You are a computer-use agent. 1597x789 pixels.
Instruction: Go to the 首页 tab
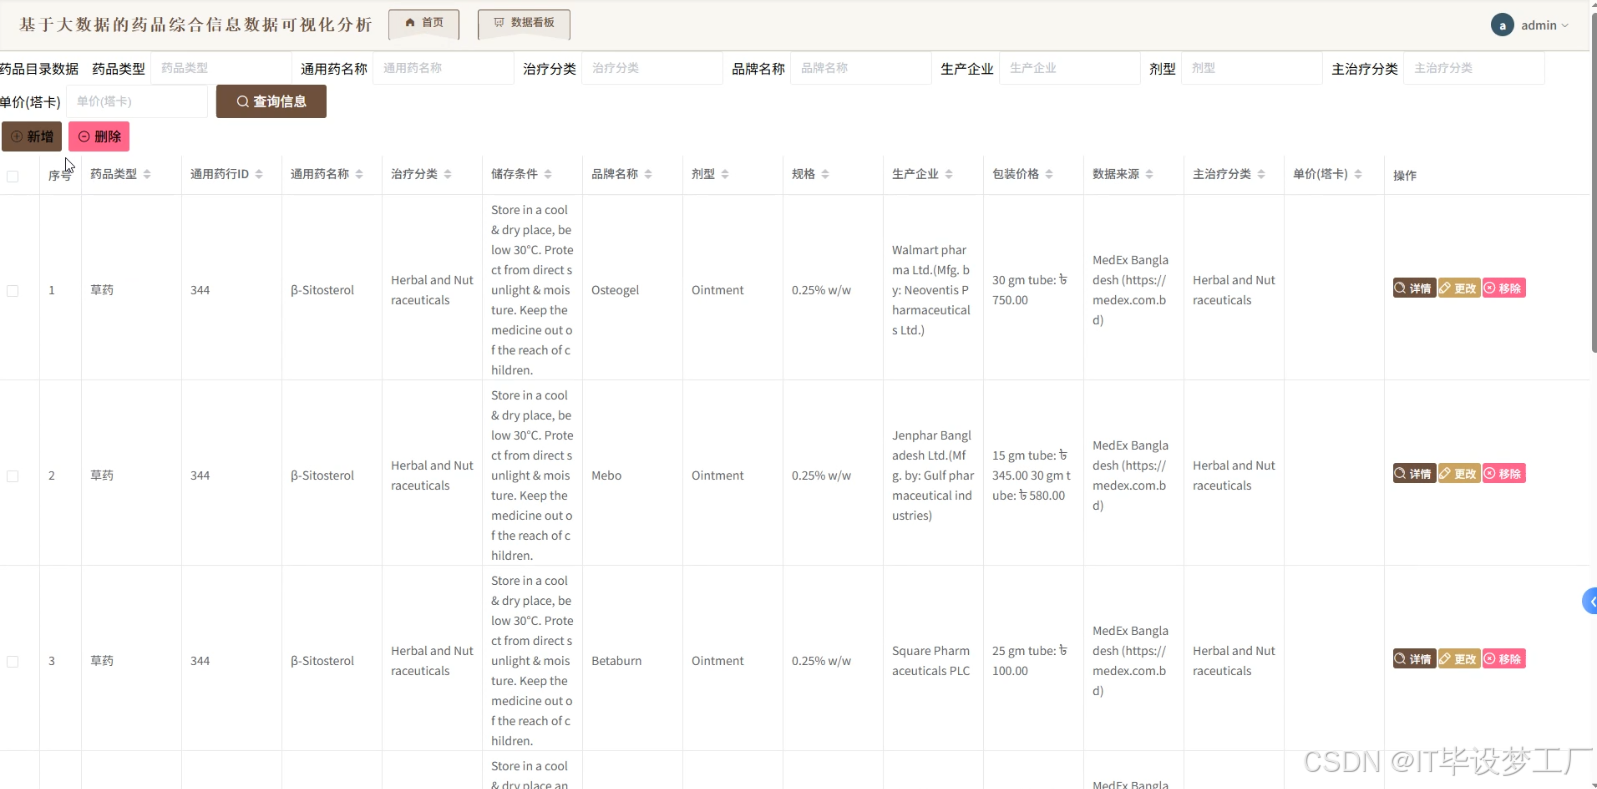click(424, 24)
